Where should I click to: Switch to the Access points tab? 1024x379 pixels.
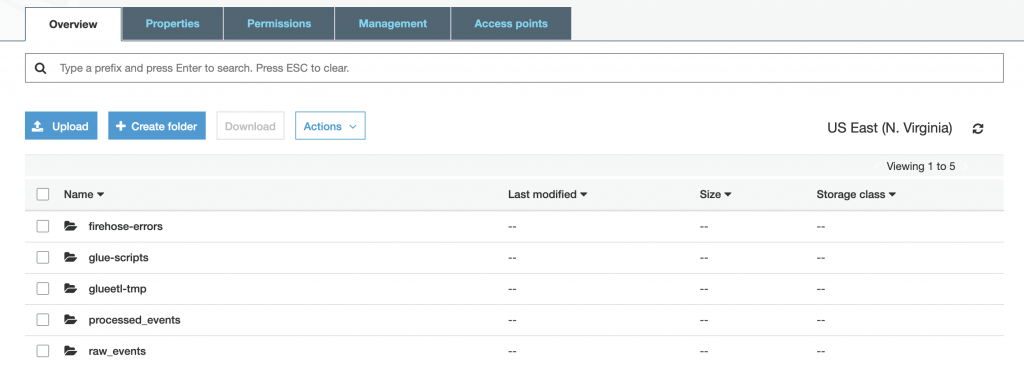point(511,24)
